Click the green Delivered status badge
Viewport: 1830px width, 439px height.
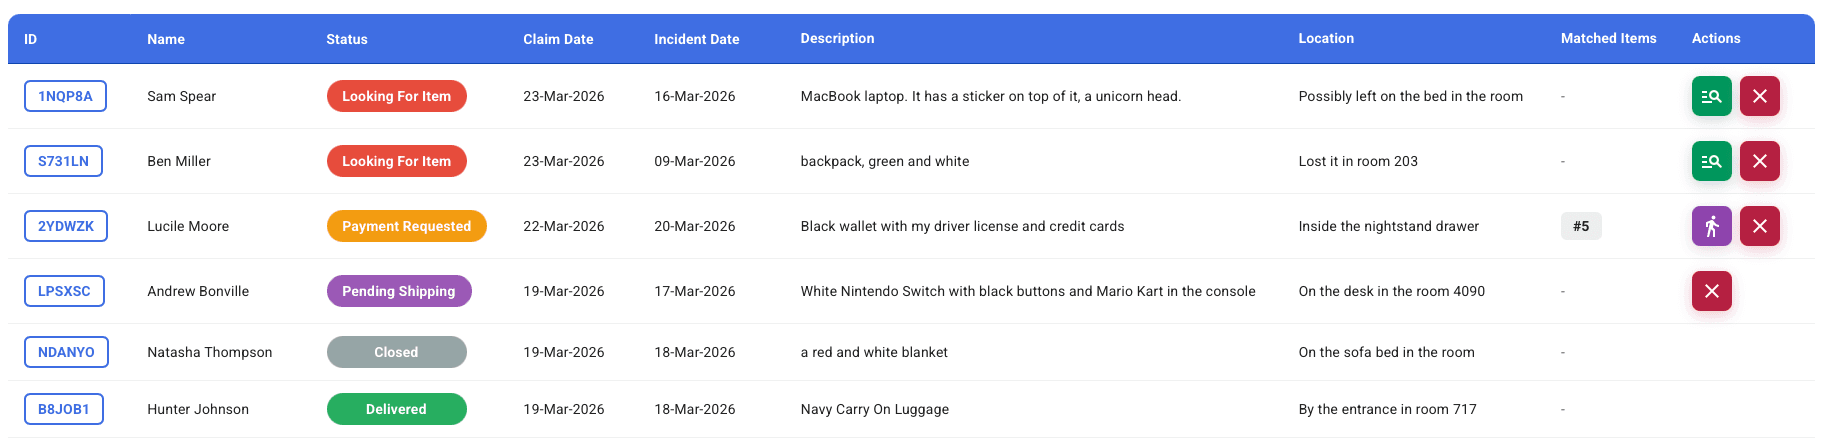396,409
